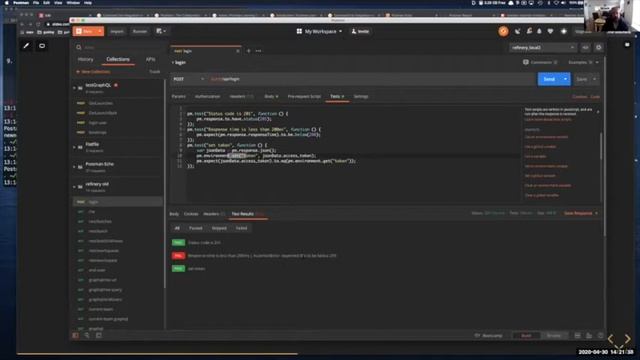Toggle sidebar icon in the status bar
This screenshot has width=640, height=360.
pos(76,336)
